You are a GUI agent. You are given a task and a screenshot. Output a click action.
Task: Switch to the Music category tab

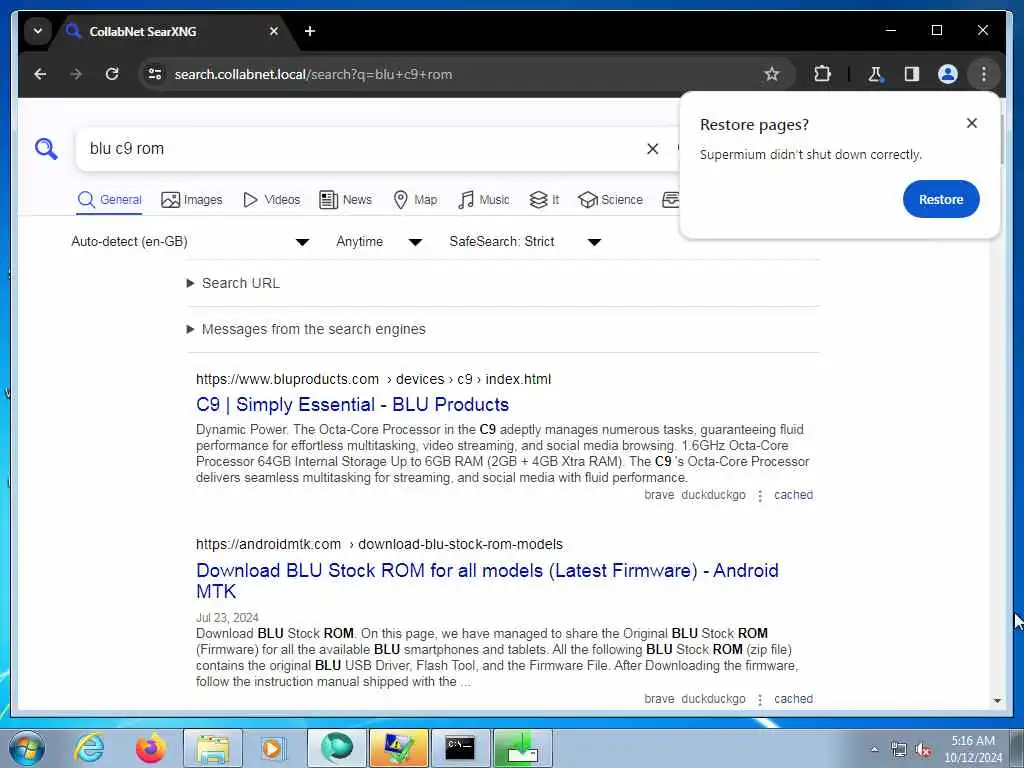483,200
